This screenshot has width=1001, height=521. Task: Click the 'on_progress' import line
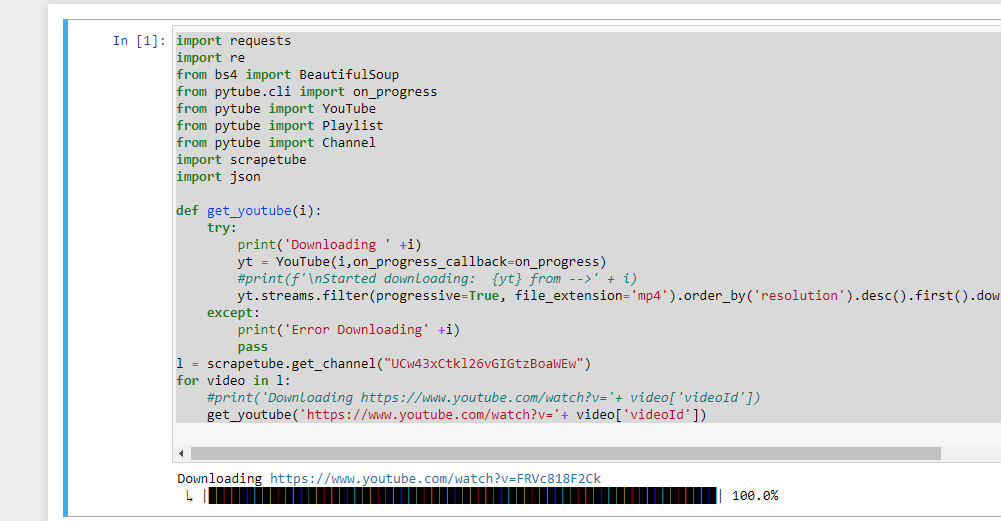[x=306, y=92]
